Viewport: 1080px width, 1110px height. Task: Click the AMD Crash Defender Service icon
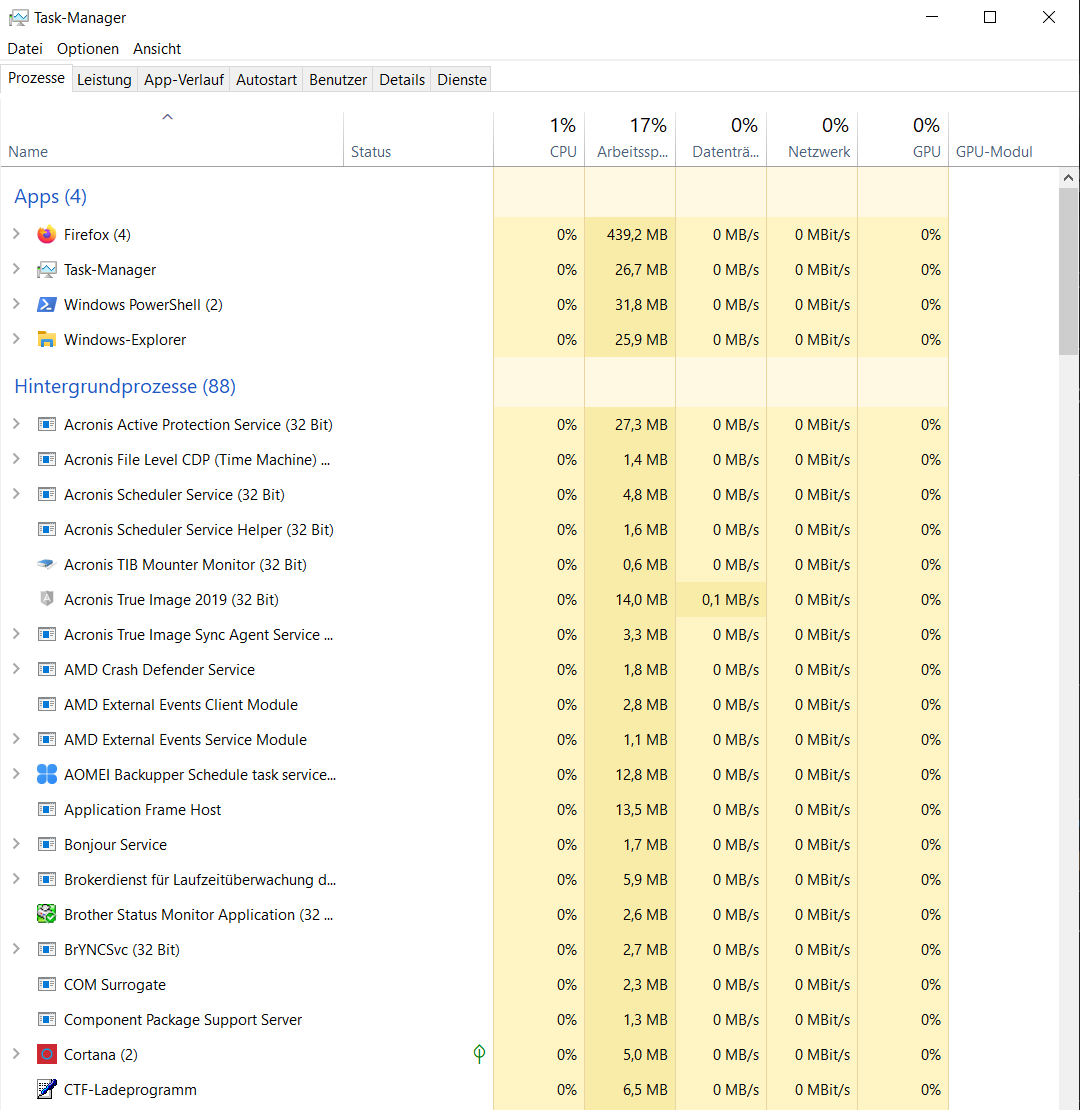(x=47, y=669)
